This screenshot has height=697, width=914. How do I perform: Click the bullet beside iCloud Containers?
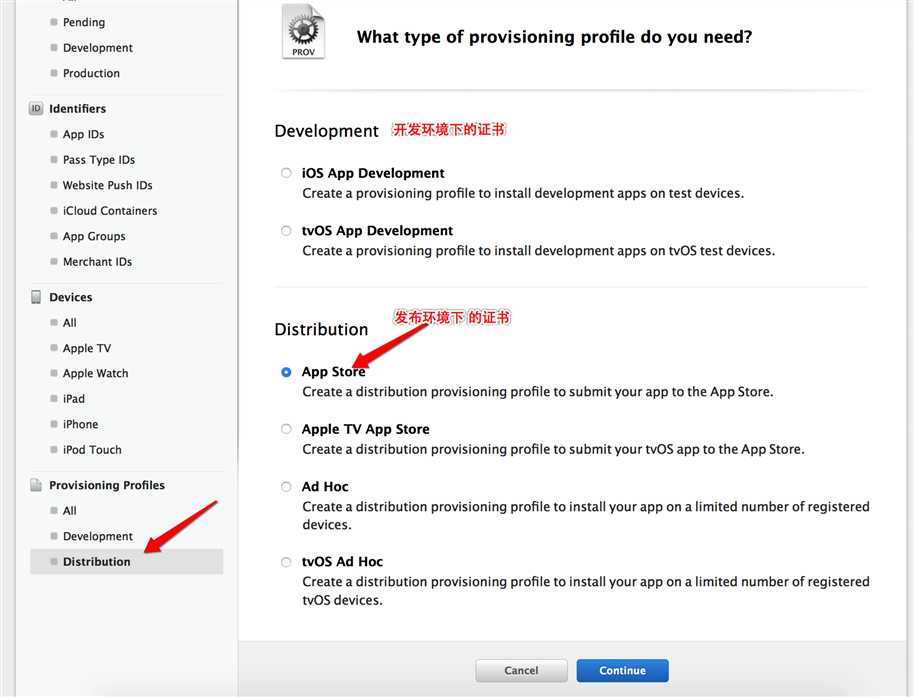[54, 211]
